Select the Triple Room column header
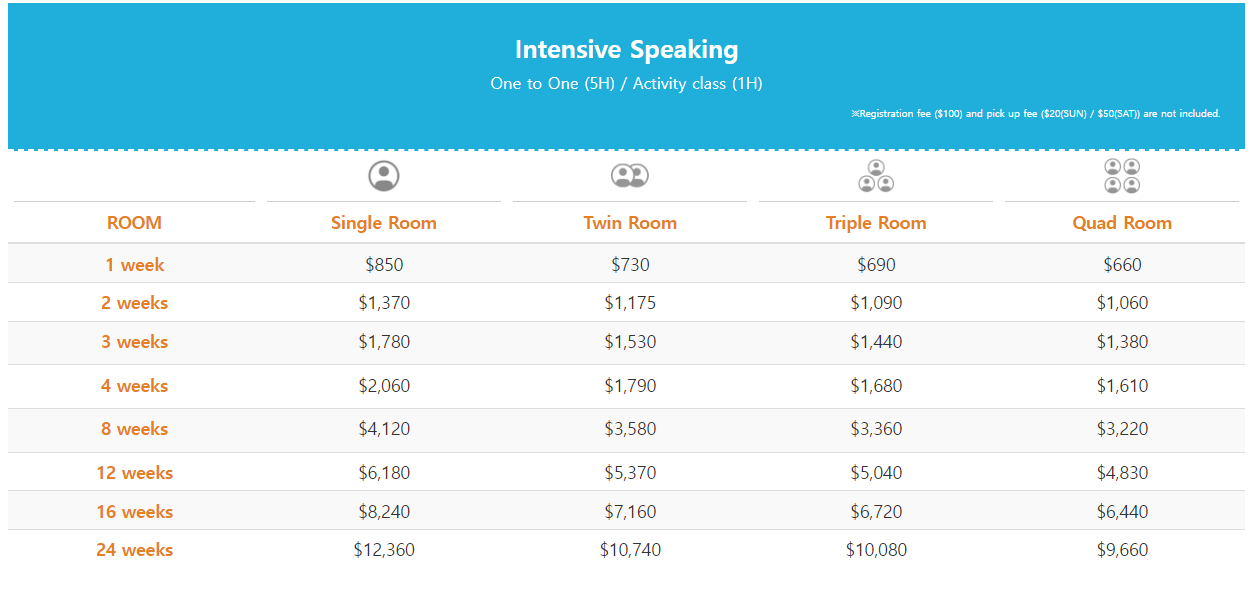1257x597 pixels. pos(876,223)
